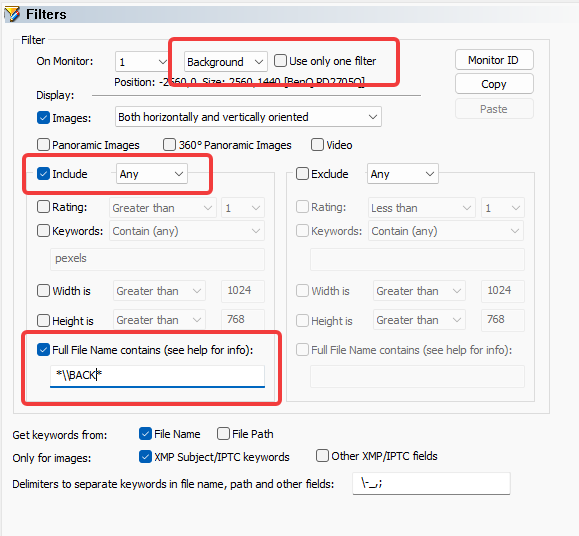Uncheck Include Full File Name contains checkbox
The image size is (579, 536).
click(x=43, y=350)
